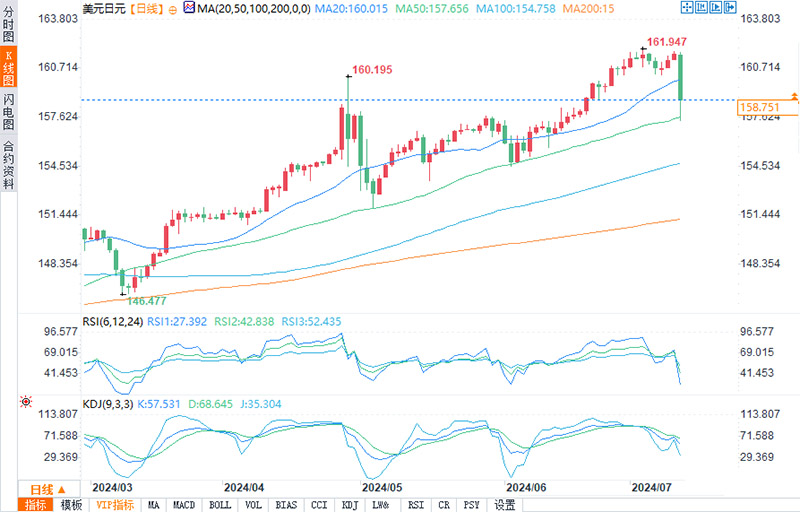800x512 pixels.
Task: Click the play replay icon in top toolbar
Action: (715, 8)
